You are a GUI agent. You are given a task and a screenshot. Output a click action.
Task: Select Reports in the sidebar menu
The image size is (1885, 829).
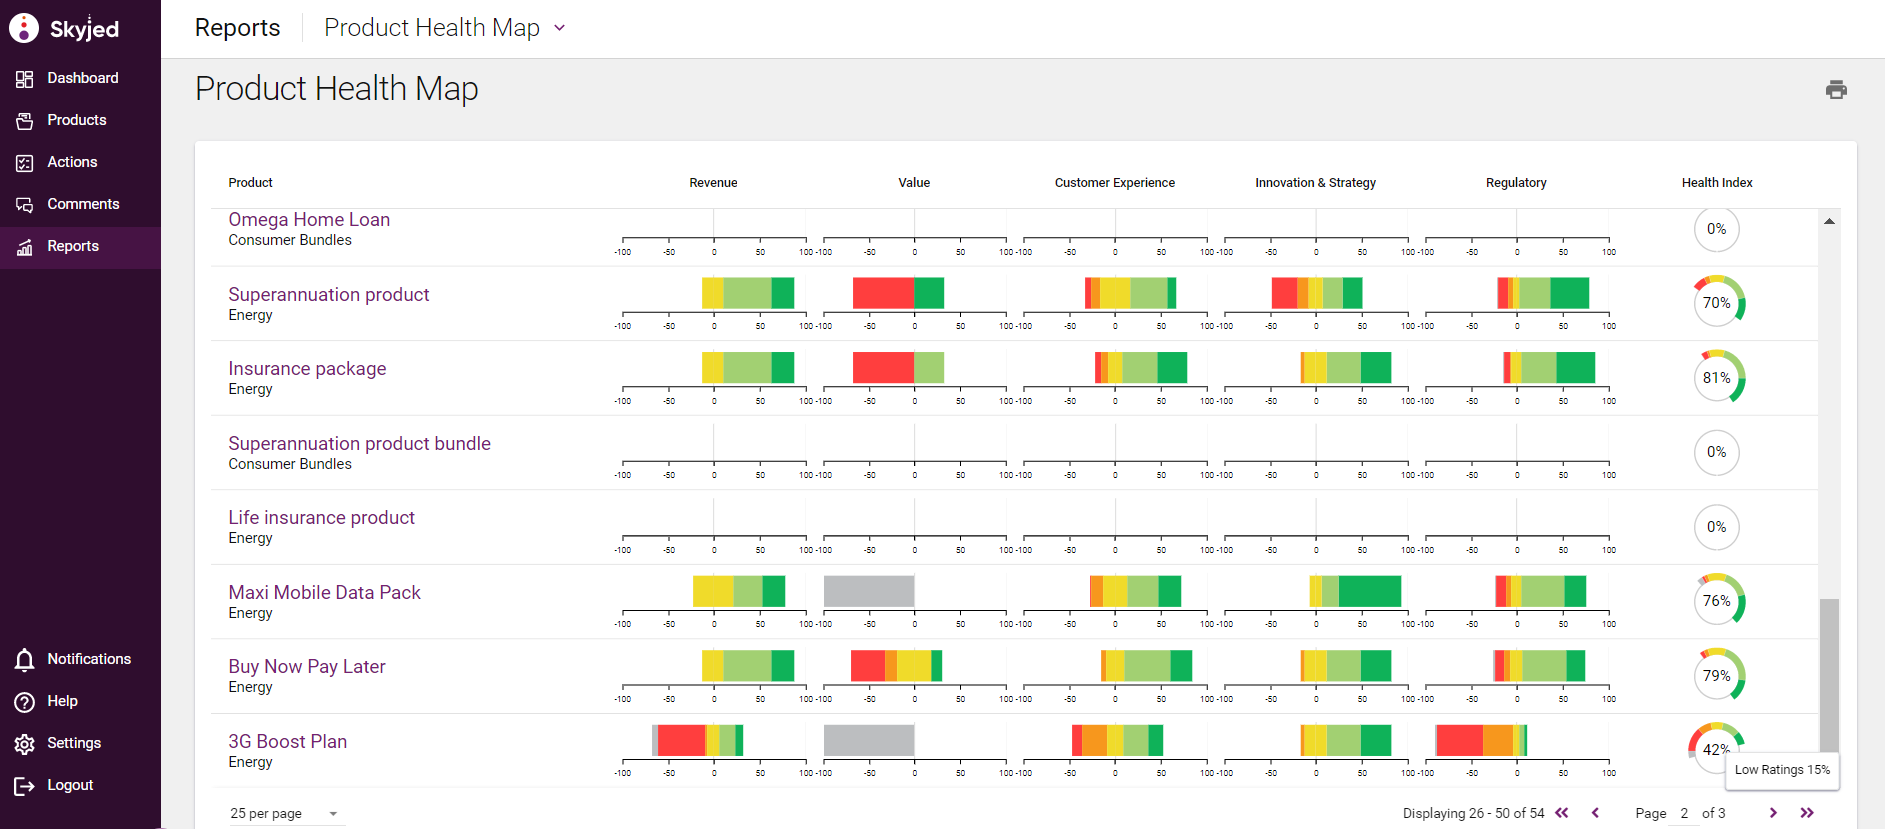pyautogui.click(x=73, y=246)
